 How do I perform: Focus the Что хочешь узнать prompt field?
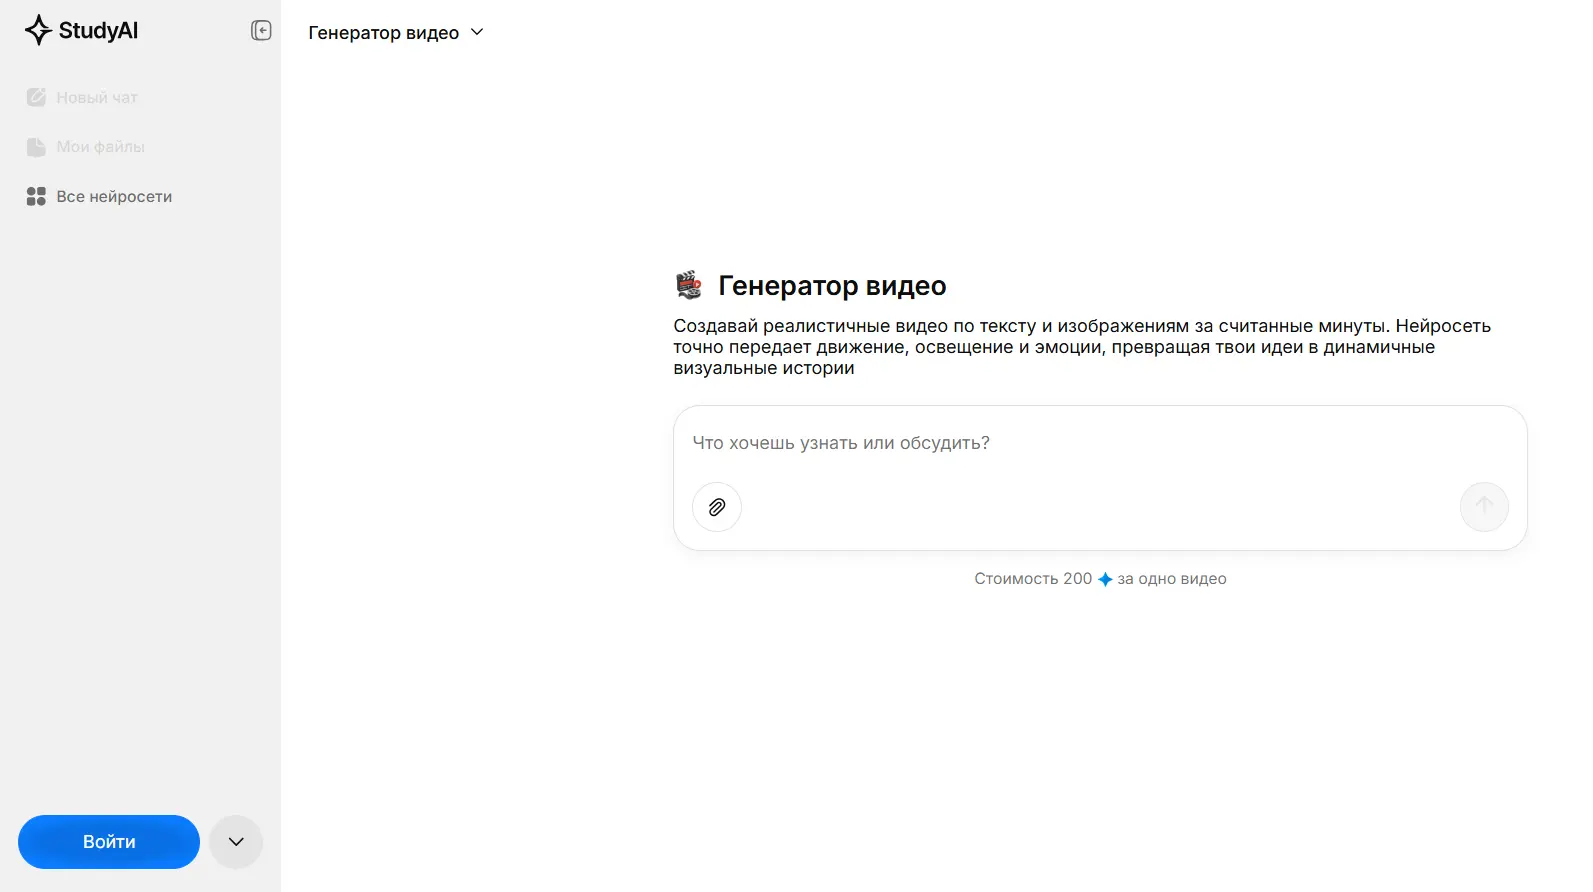1100,443
